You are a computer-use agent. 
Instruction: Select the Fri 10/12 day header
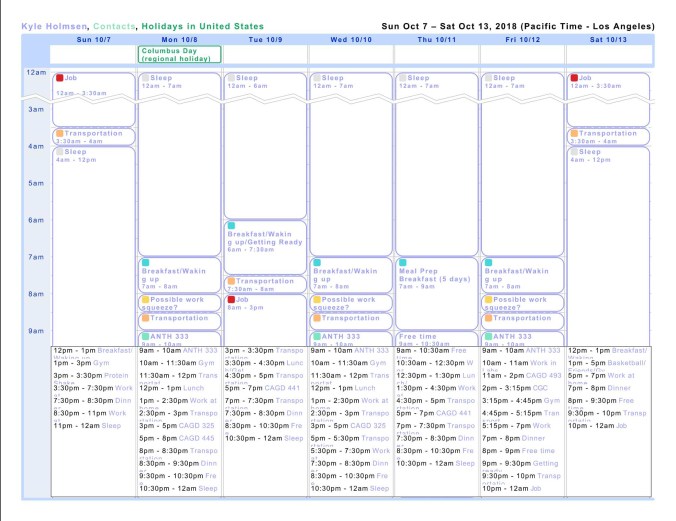(x=523, y=40)
